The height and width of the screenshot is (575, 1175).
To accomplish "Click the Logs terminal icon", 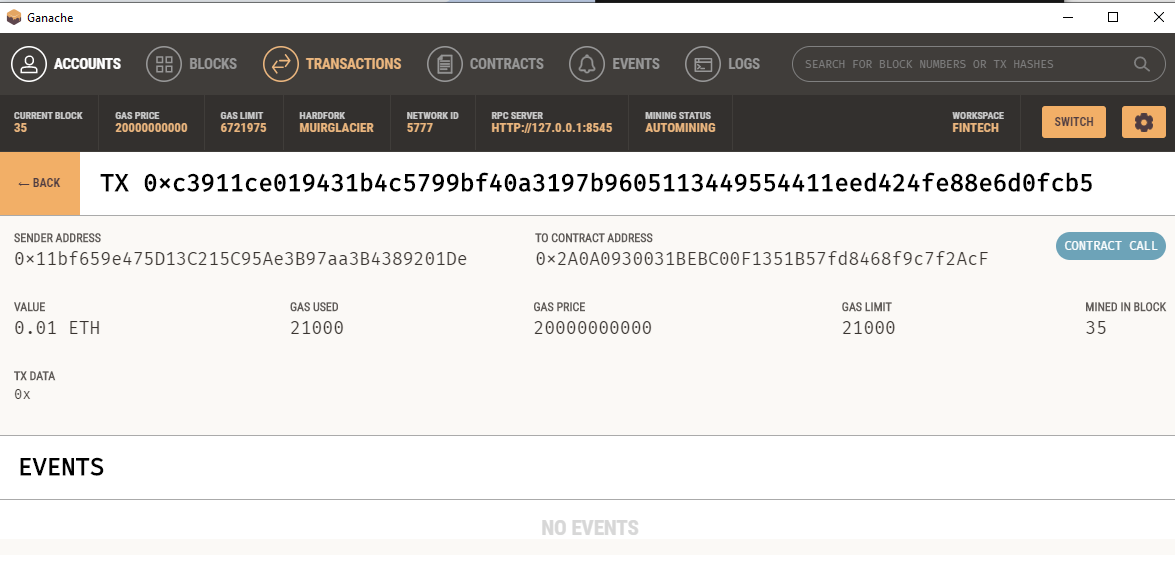I will coord(703,64).
